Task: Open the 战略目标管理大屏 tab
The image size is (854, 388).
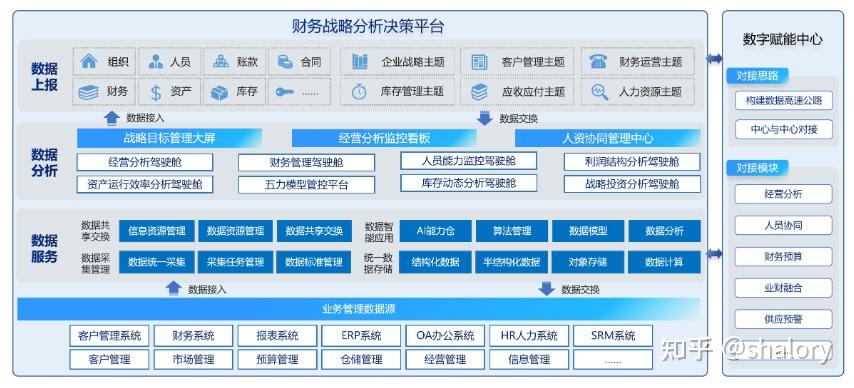Action: pyautogui.click(x=169, y=138)
